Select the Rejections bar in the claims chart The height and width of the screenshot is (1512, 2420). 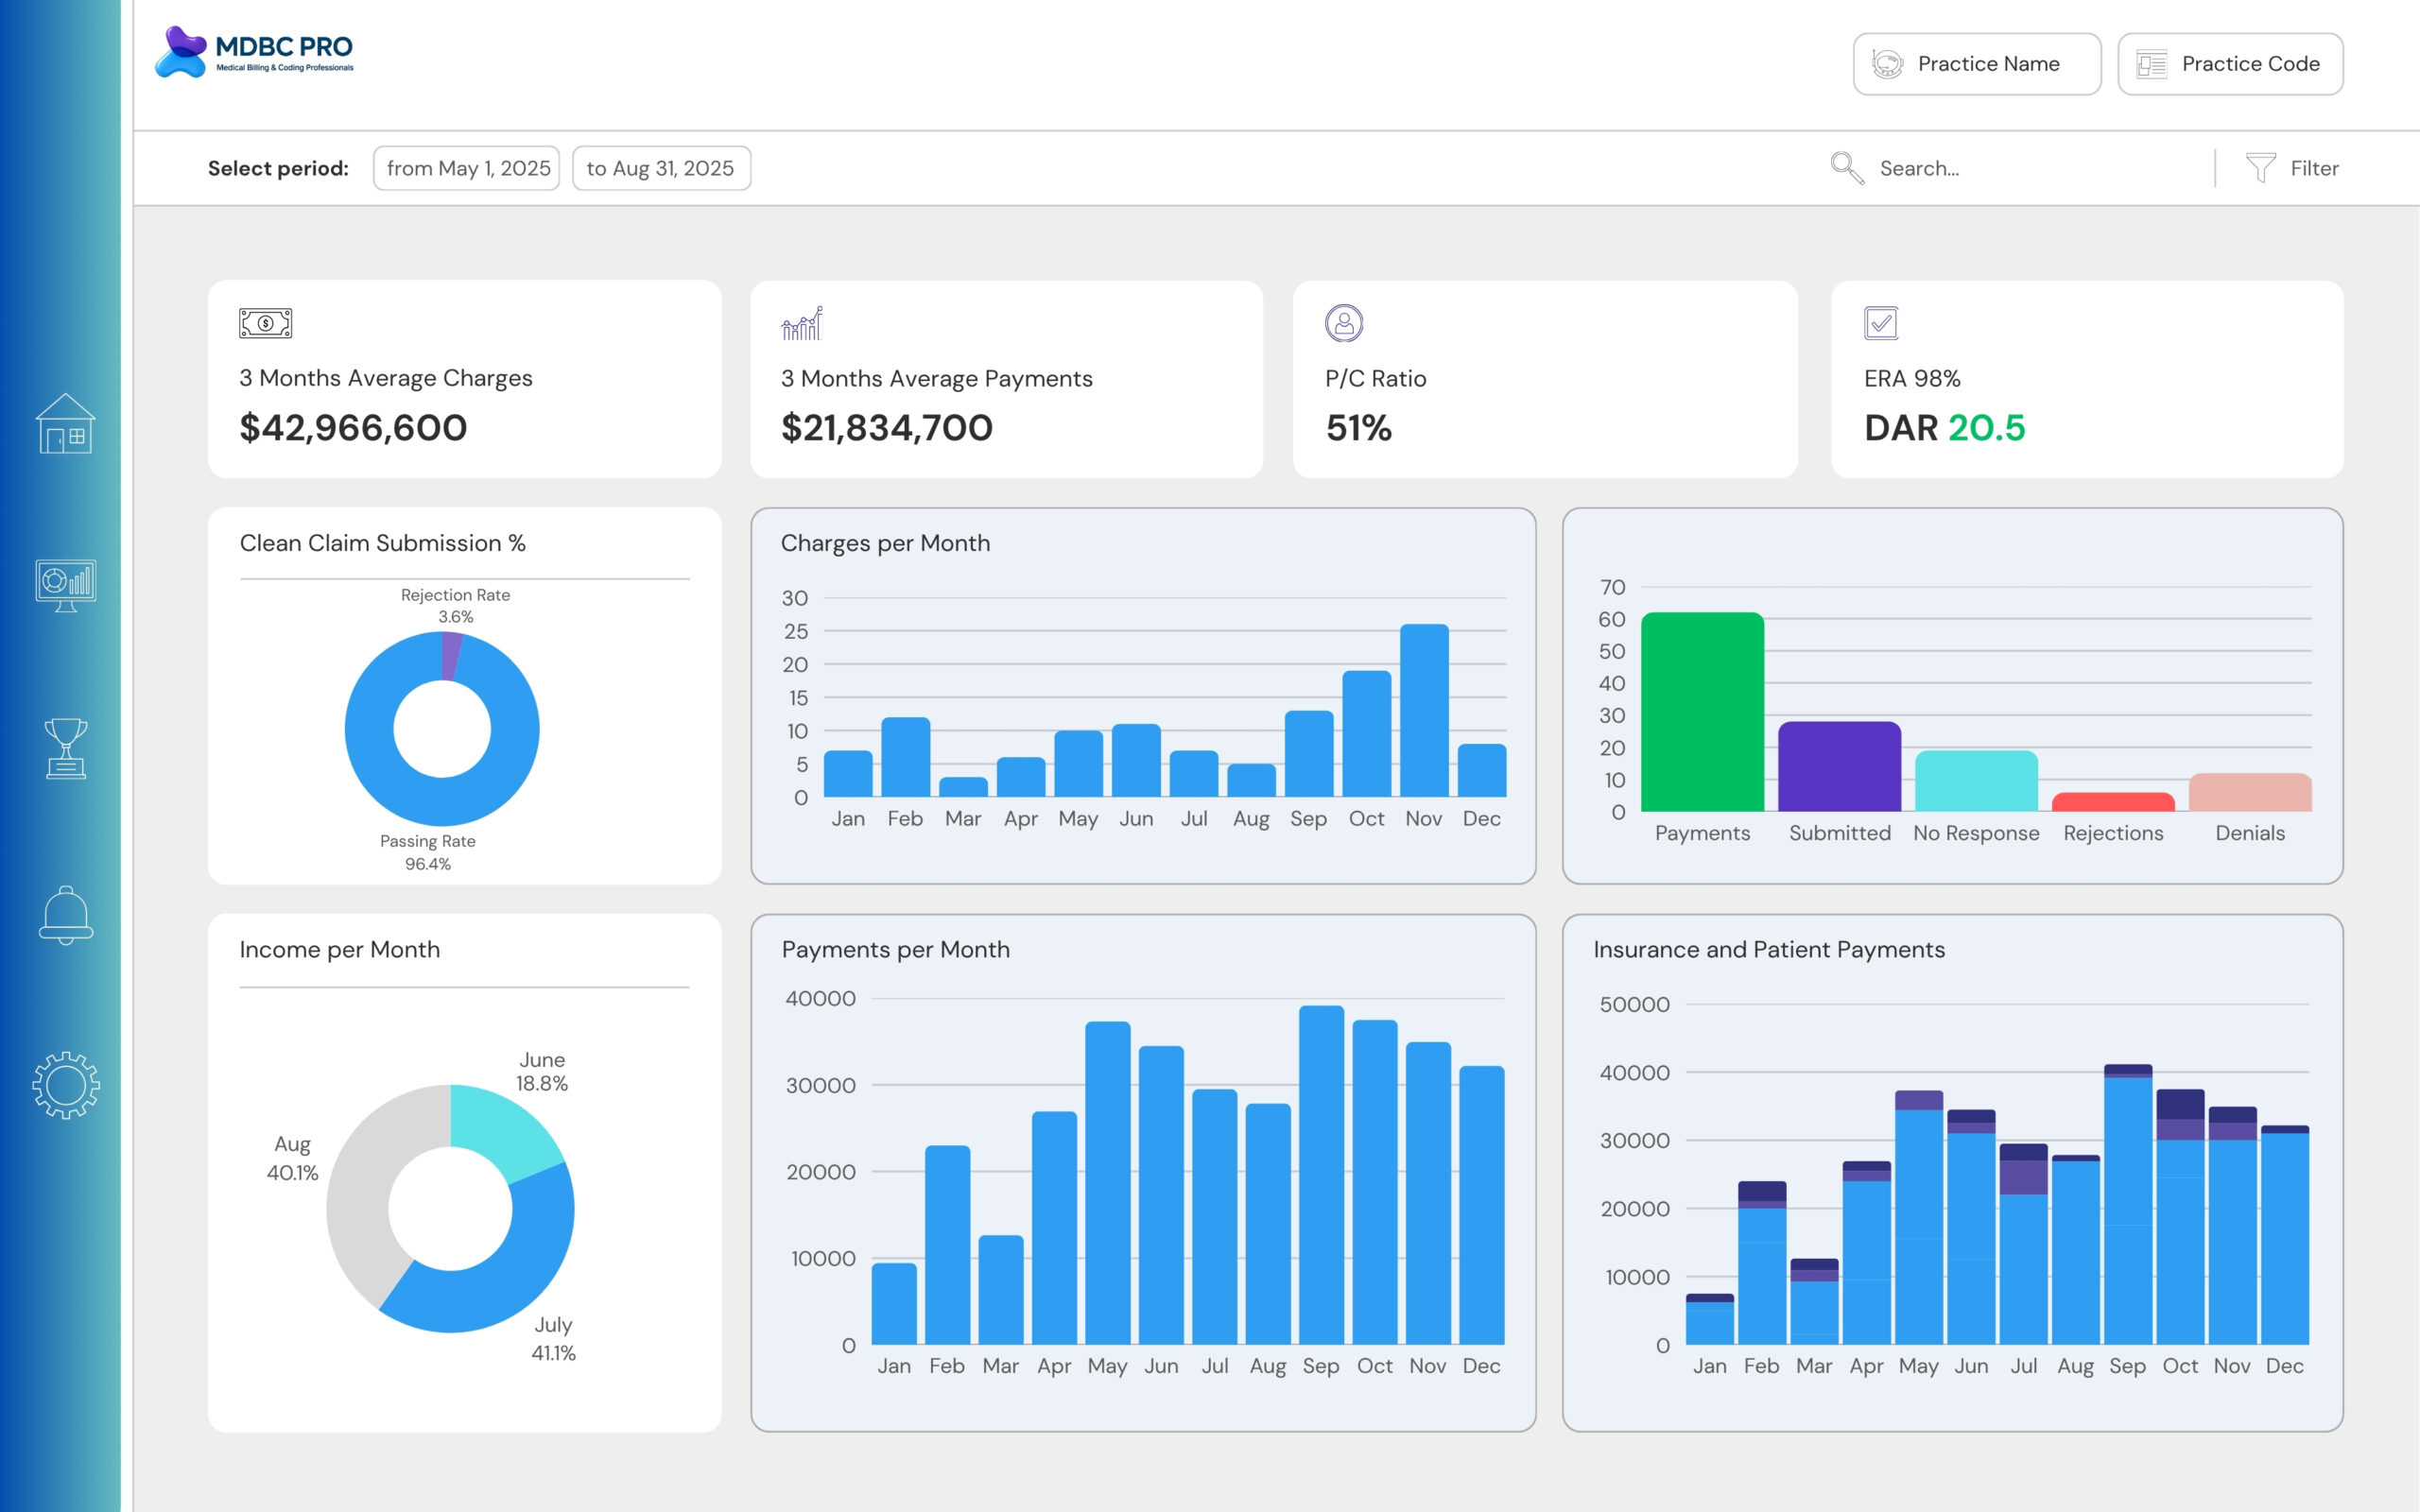click(2112, 800)
